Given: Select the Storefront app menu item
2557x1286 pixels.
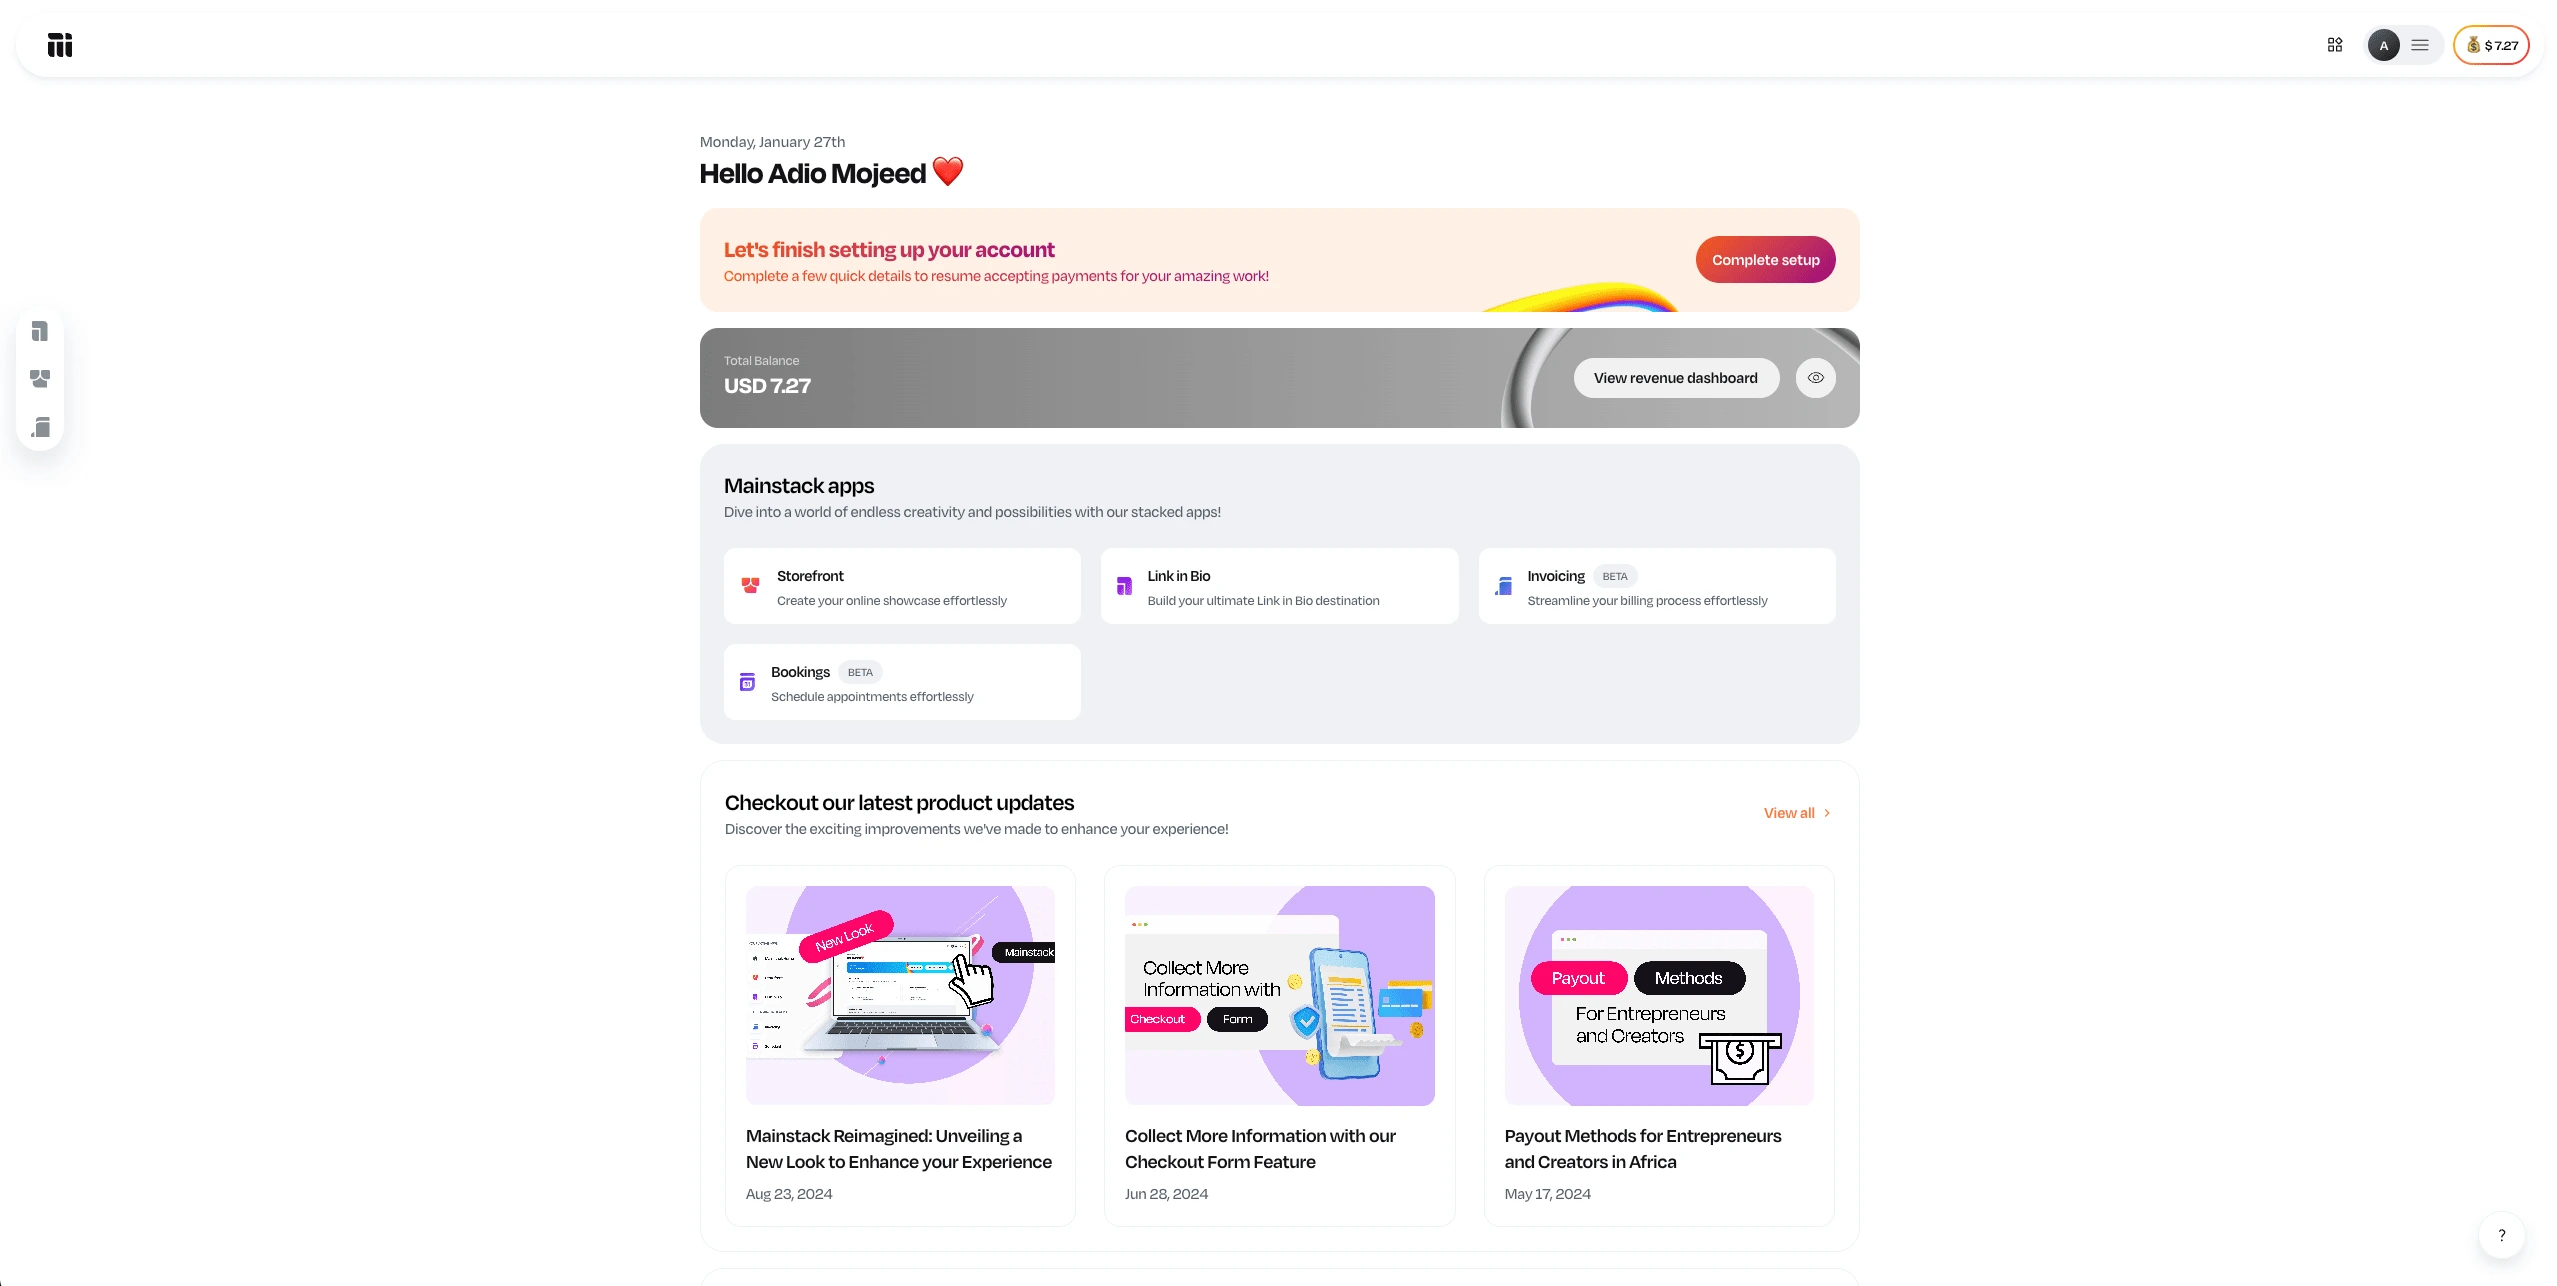Looking at the screenshot, I should [902, 586].
